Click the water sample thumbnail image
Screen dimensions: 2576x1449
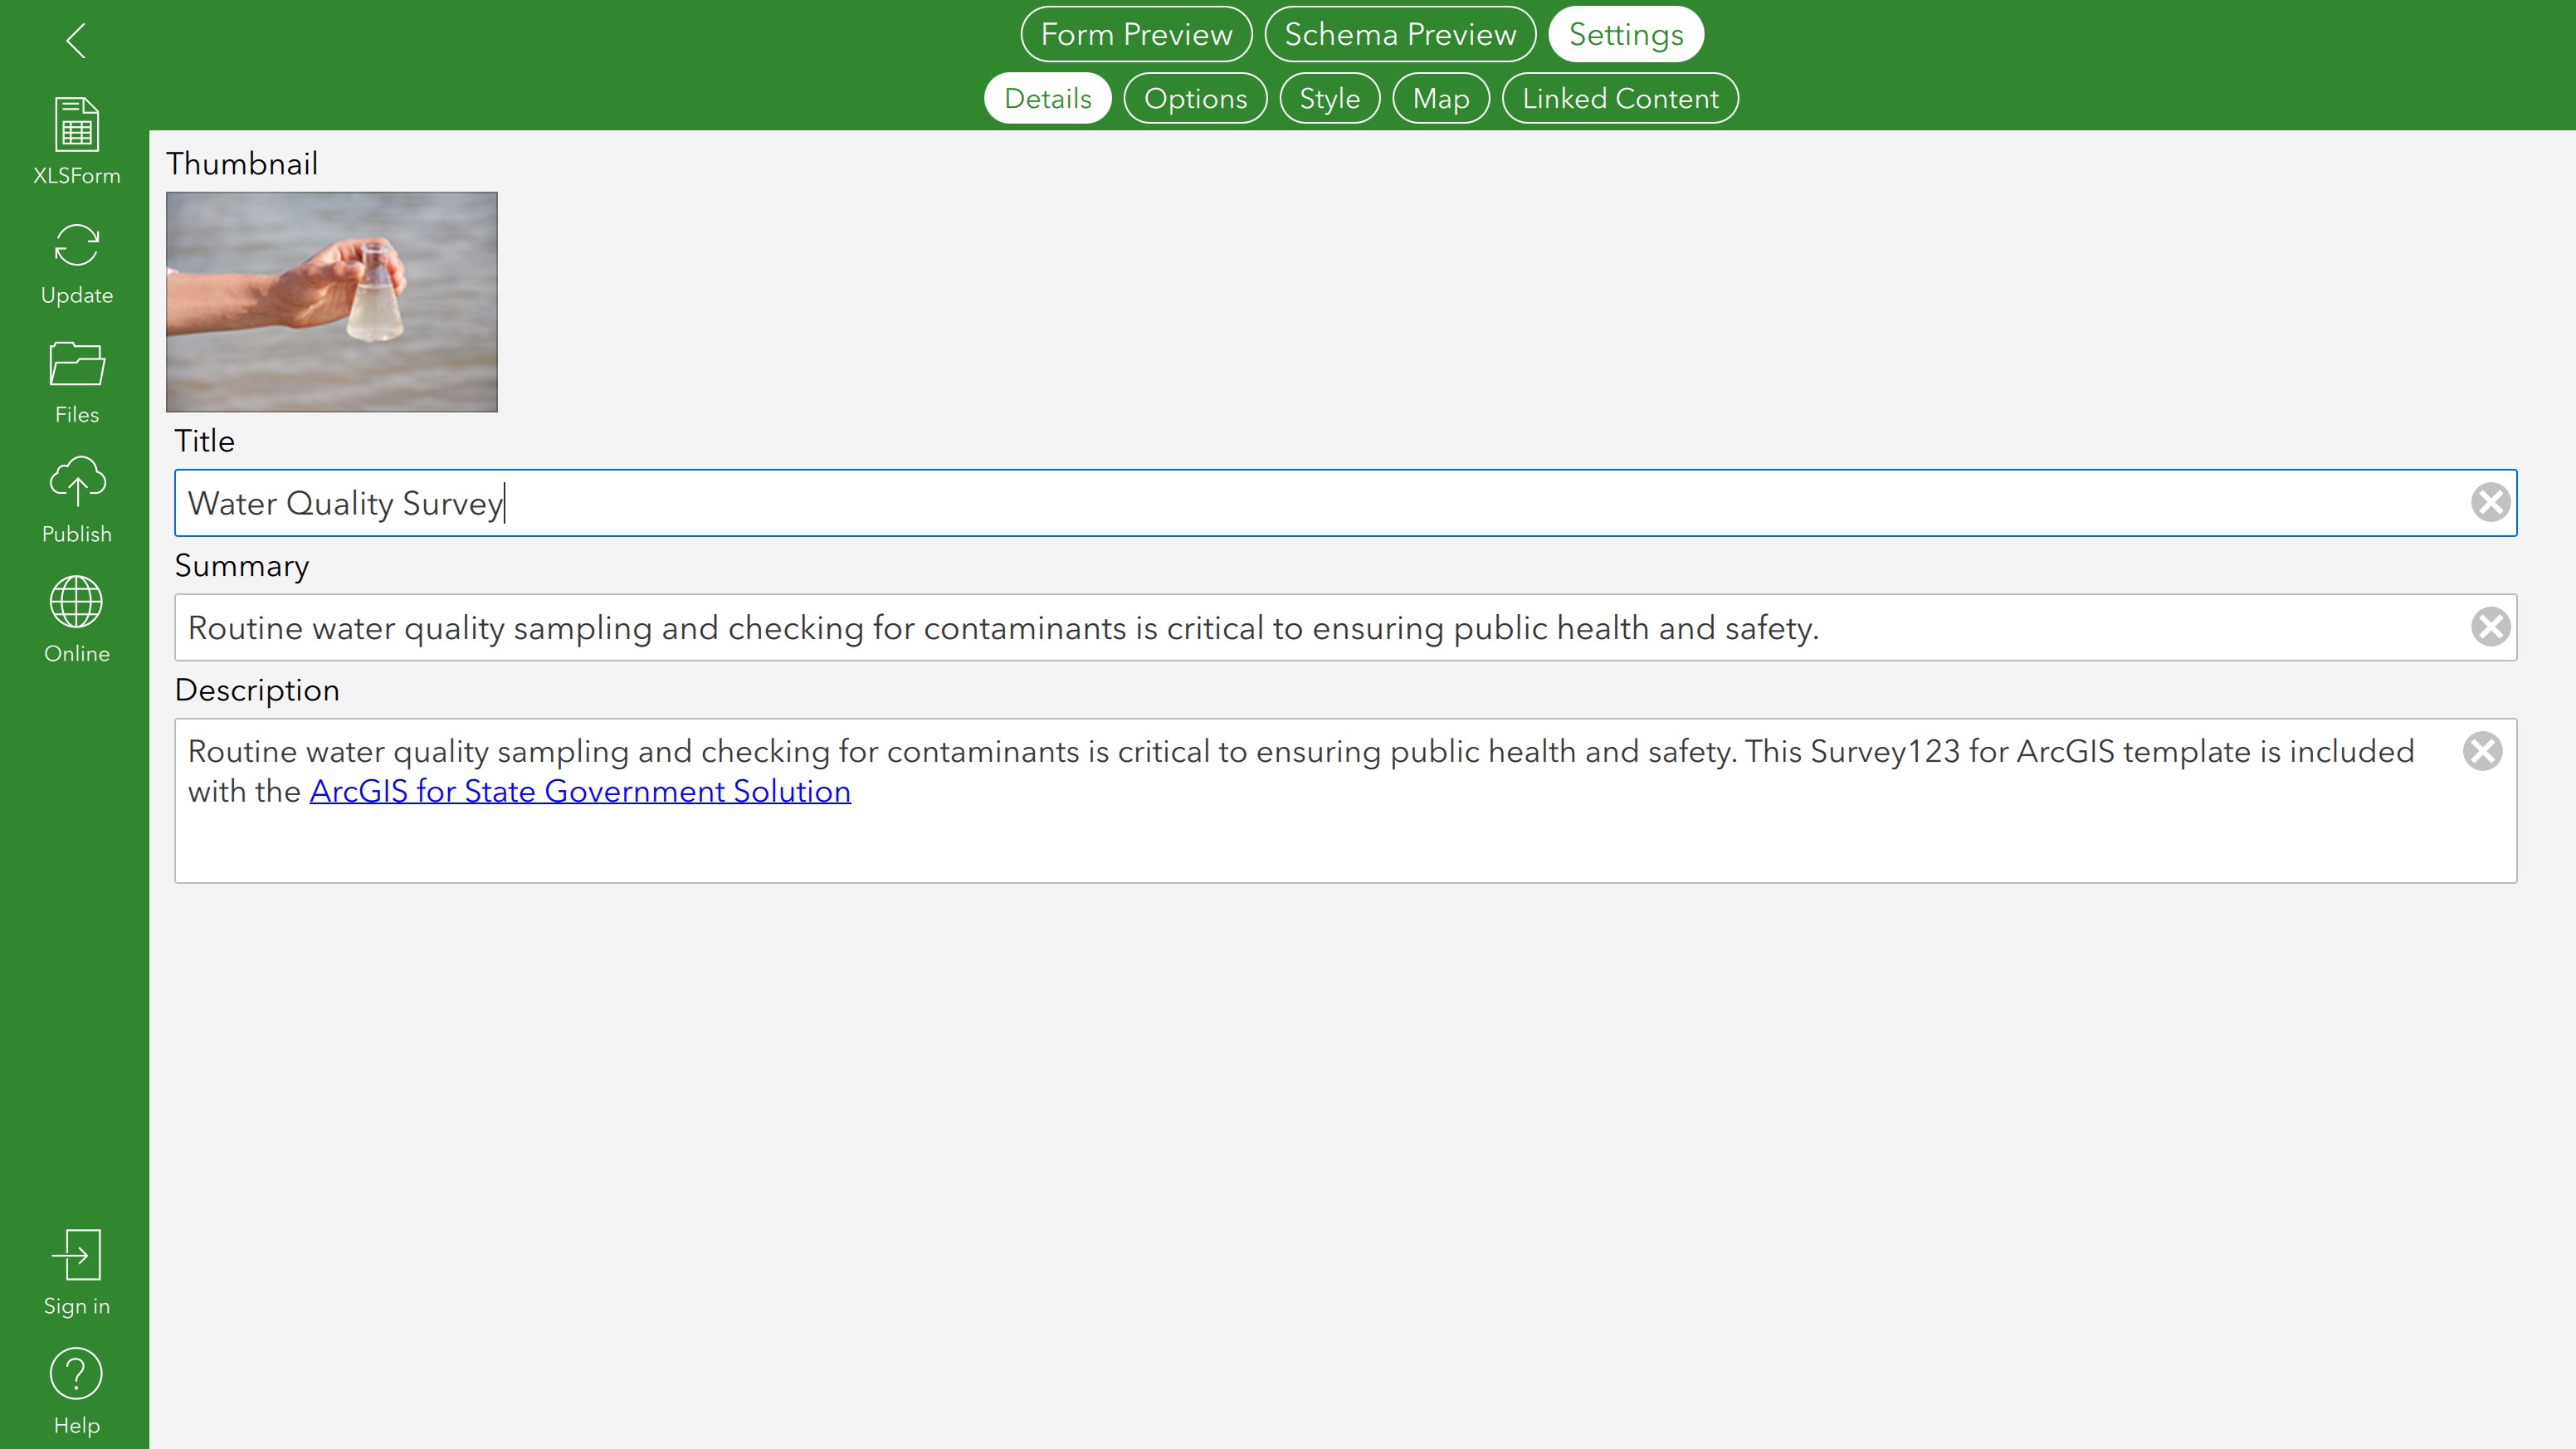coord(331,301)
